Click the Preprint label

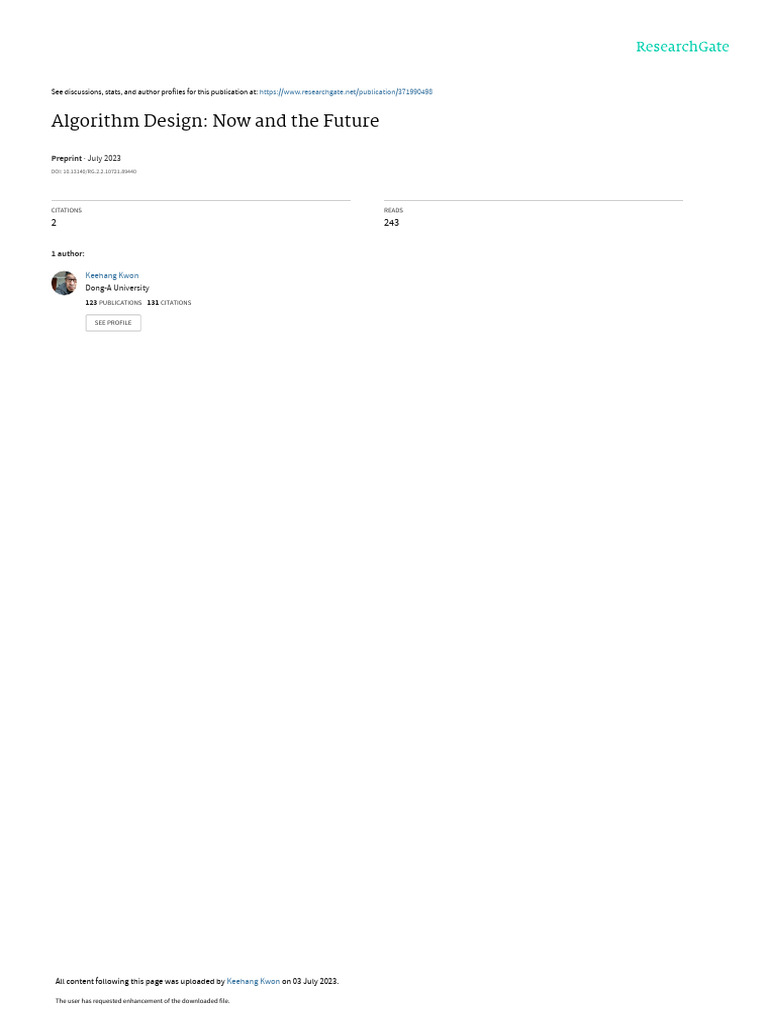67,159
